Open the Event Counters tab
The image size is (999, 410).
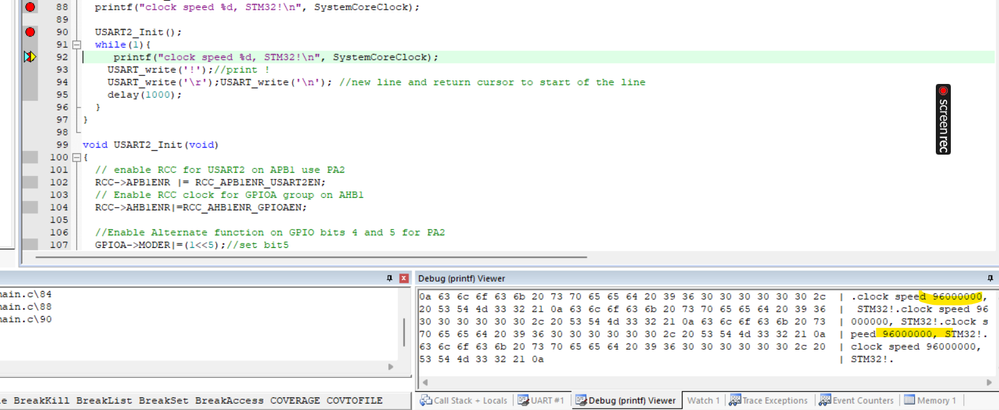(x=857, y=400)
